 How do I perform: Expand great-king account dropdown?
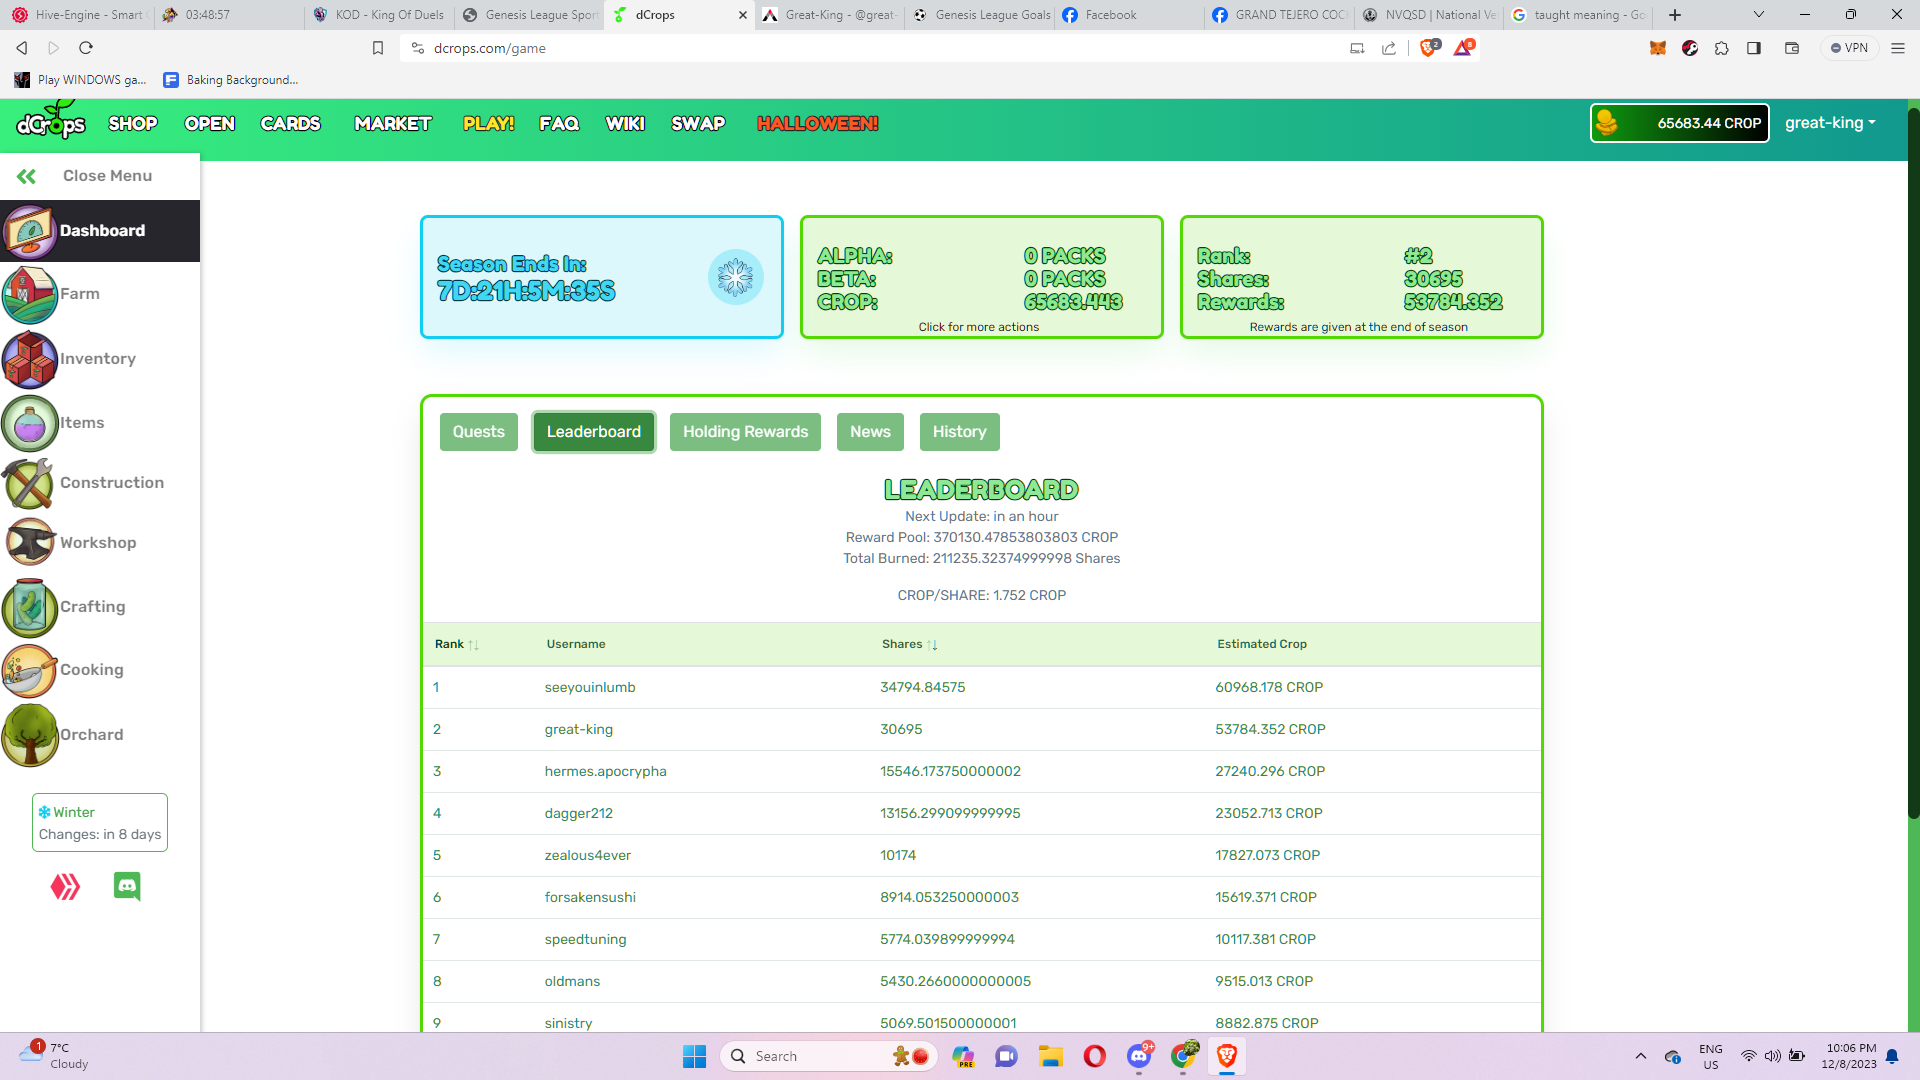[x=1830, y=123]
